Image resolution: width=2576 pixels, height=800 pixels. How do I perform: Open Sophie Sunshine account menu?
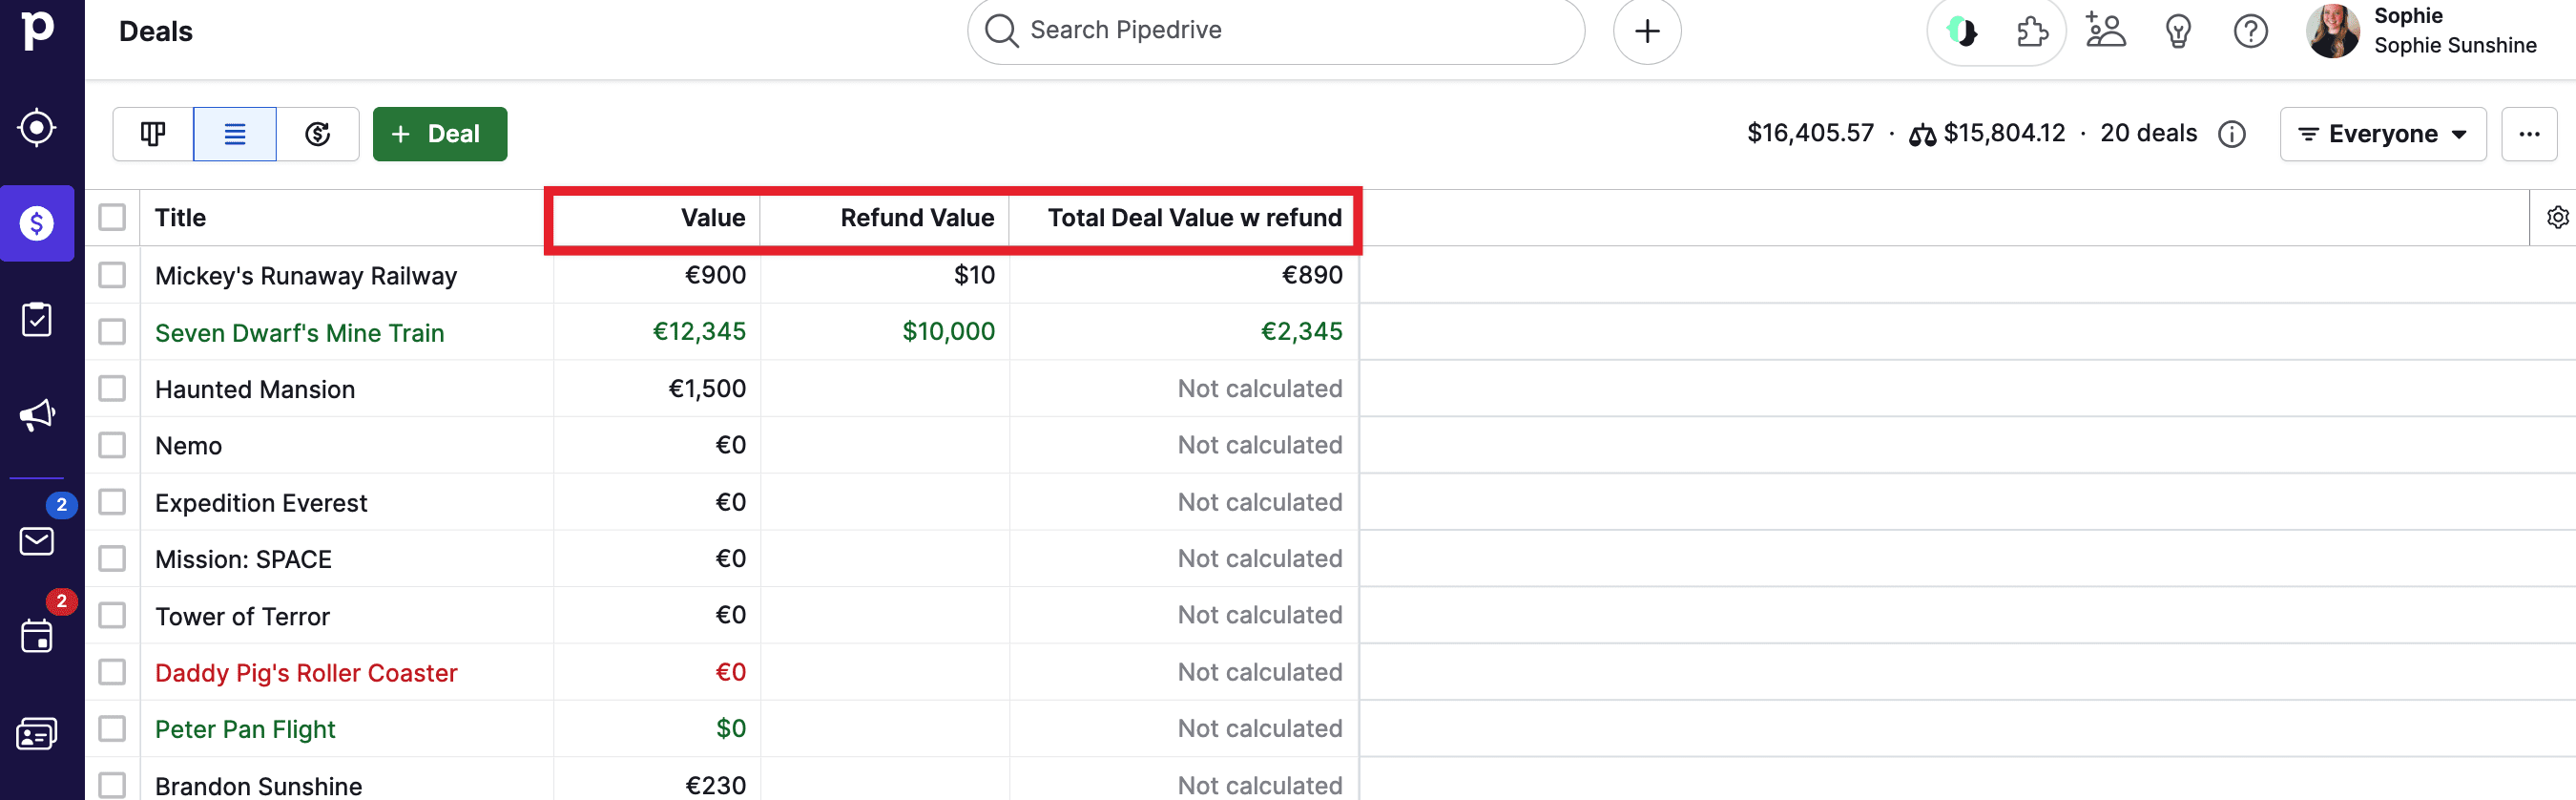click(x=2420, y=32)
